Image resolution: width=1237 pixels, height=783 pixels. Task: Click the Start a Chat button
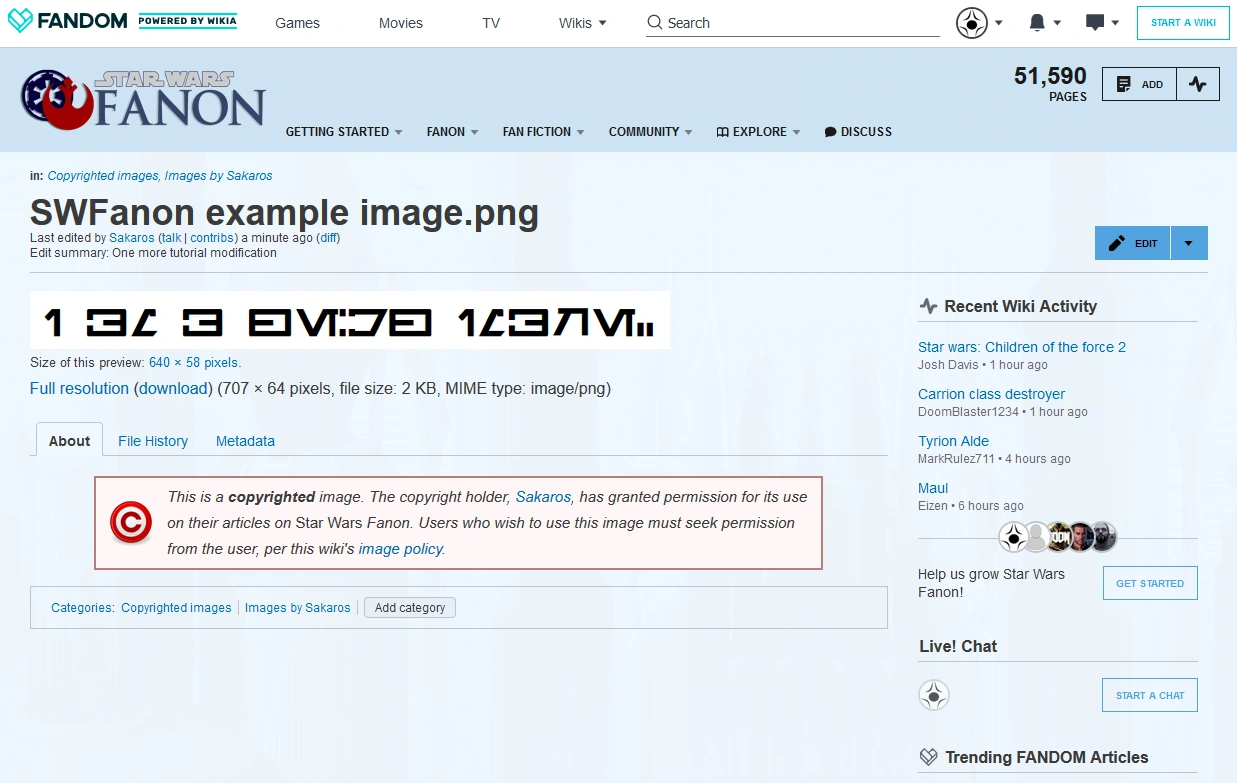pyautogui.click(x=1150, y=695)
